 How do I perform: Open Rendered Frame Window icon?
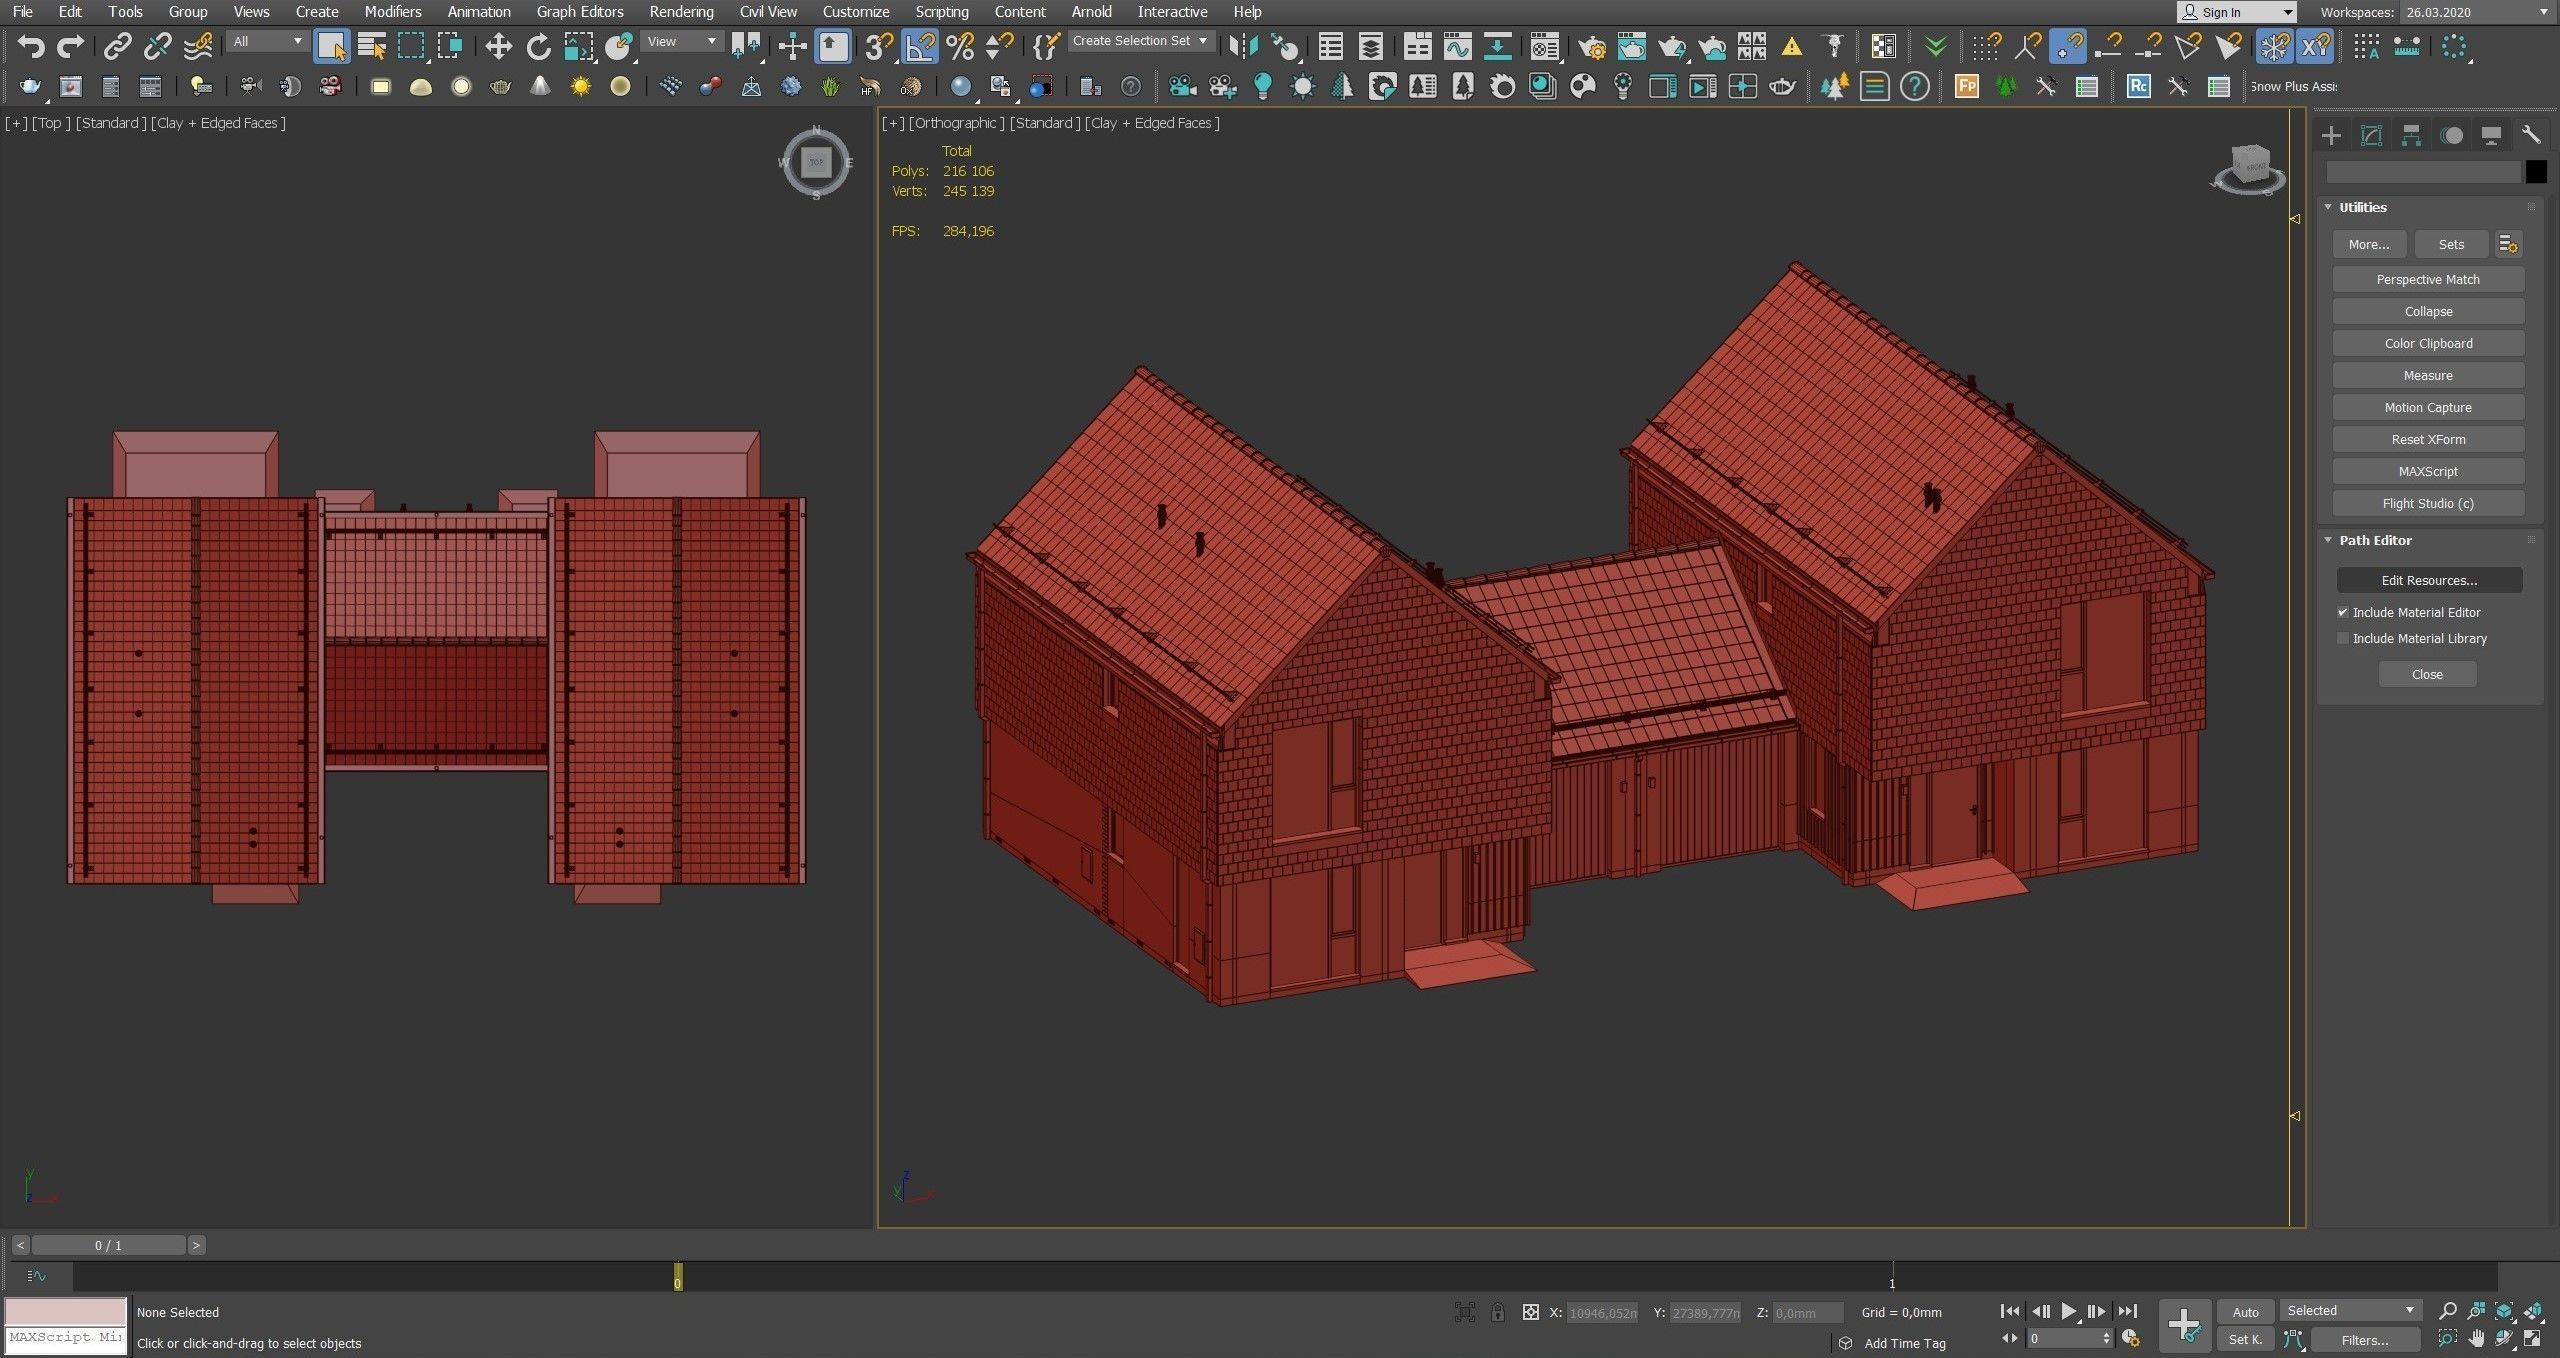(1632, 46)
